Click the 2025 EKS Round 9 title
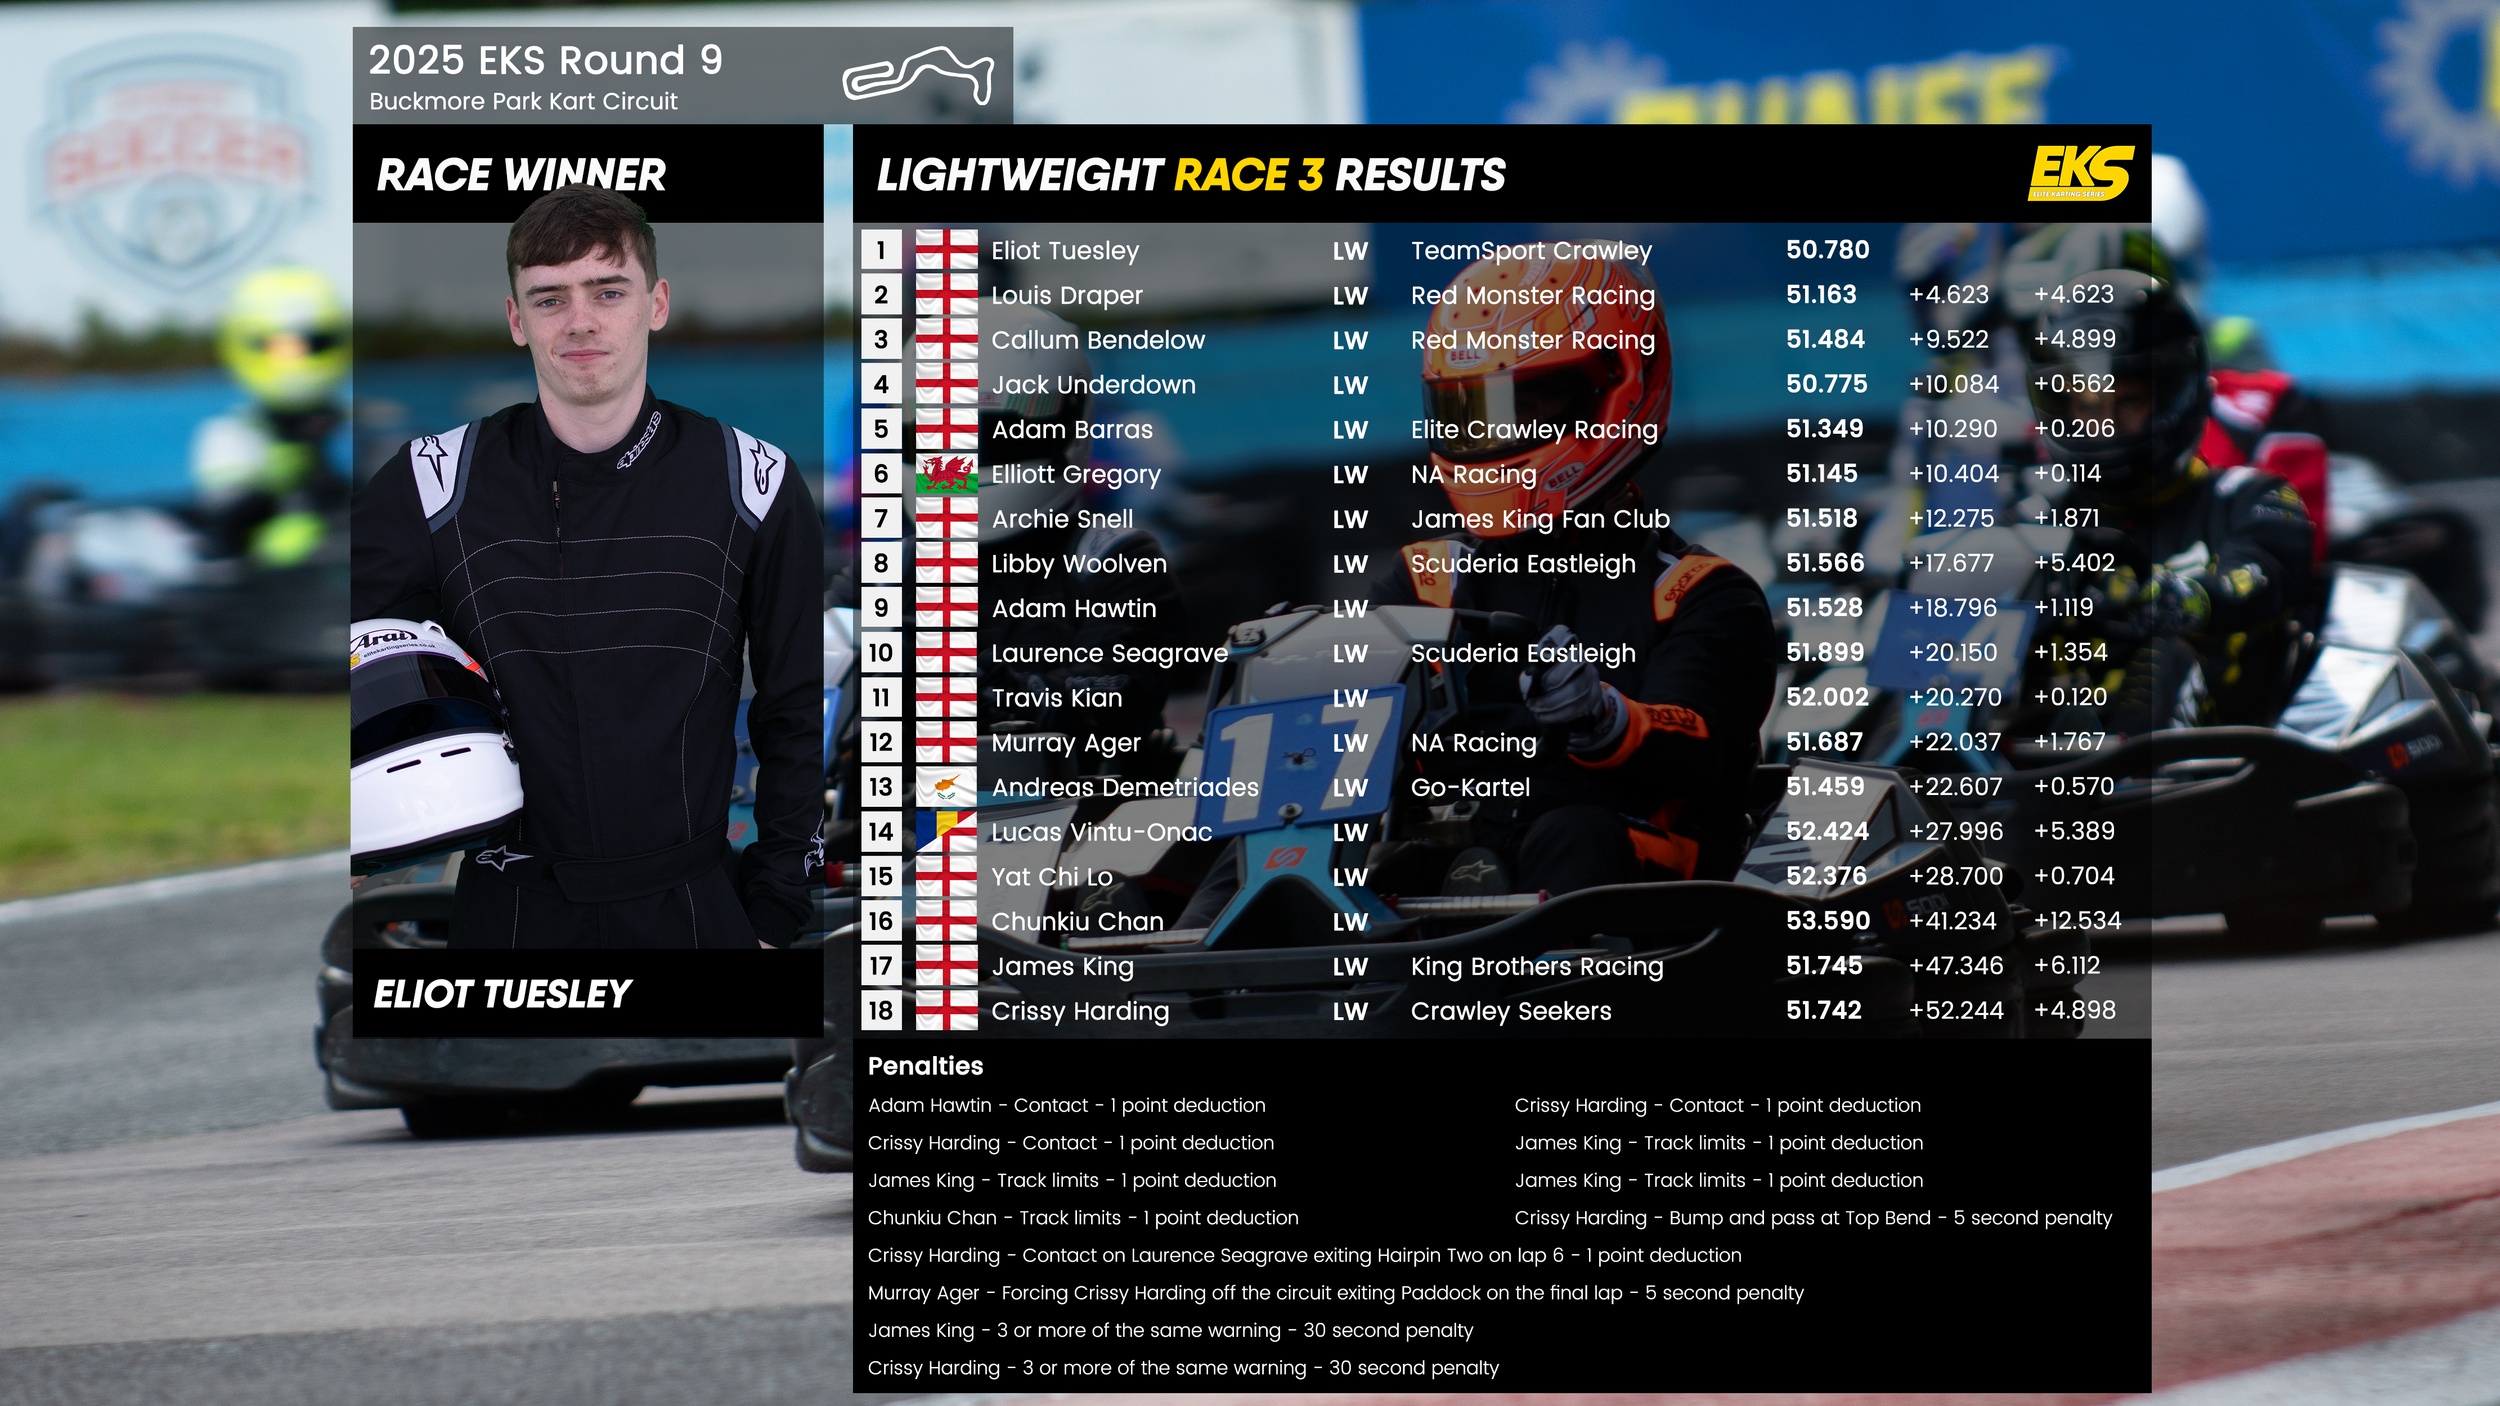Screen dimensions: 2500x1406 point(545,60)
